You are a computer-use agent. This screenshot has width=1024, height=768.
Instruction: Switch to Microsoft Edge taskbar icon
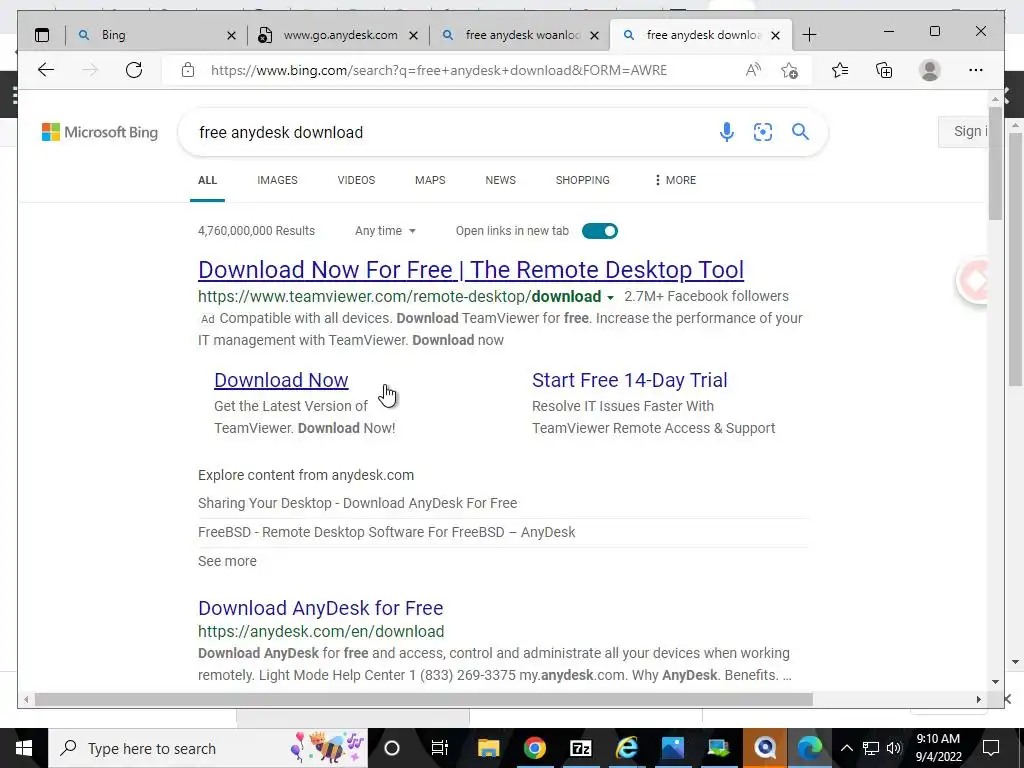(x=810, y=748)
